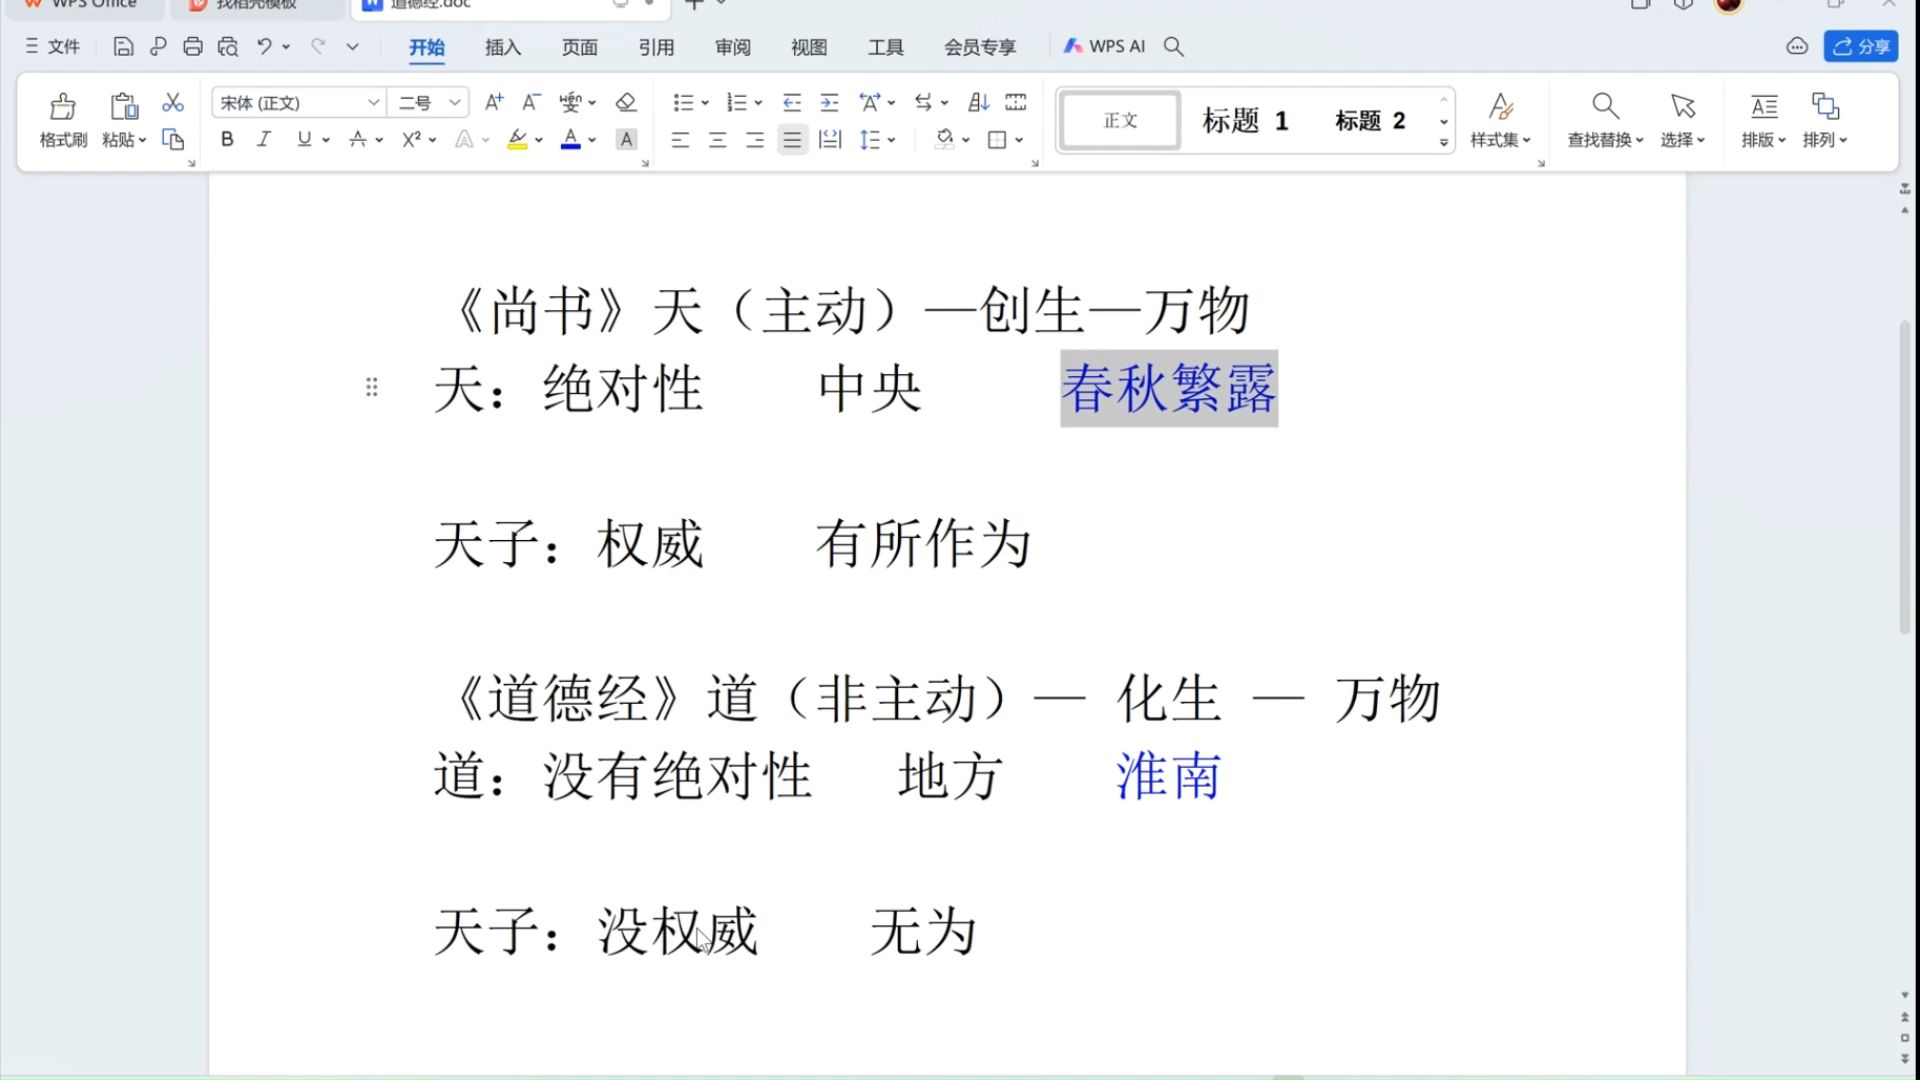
Task: Increase font size with A+ icon
Action: tap(494, 102)
